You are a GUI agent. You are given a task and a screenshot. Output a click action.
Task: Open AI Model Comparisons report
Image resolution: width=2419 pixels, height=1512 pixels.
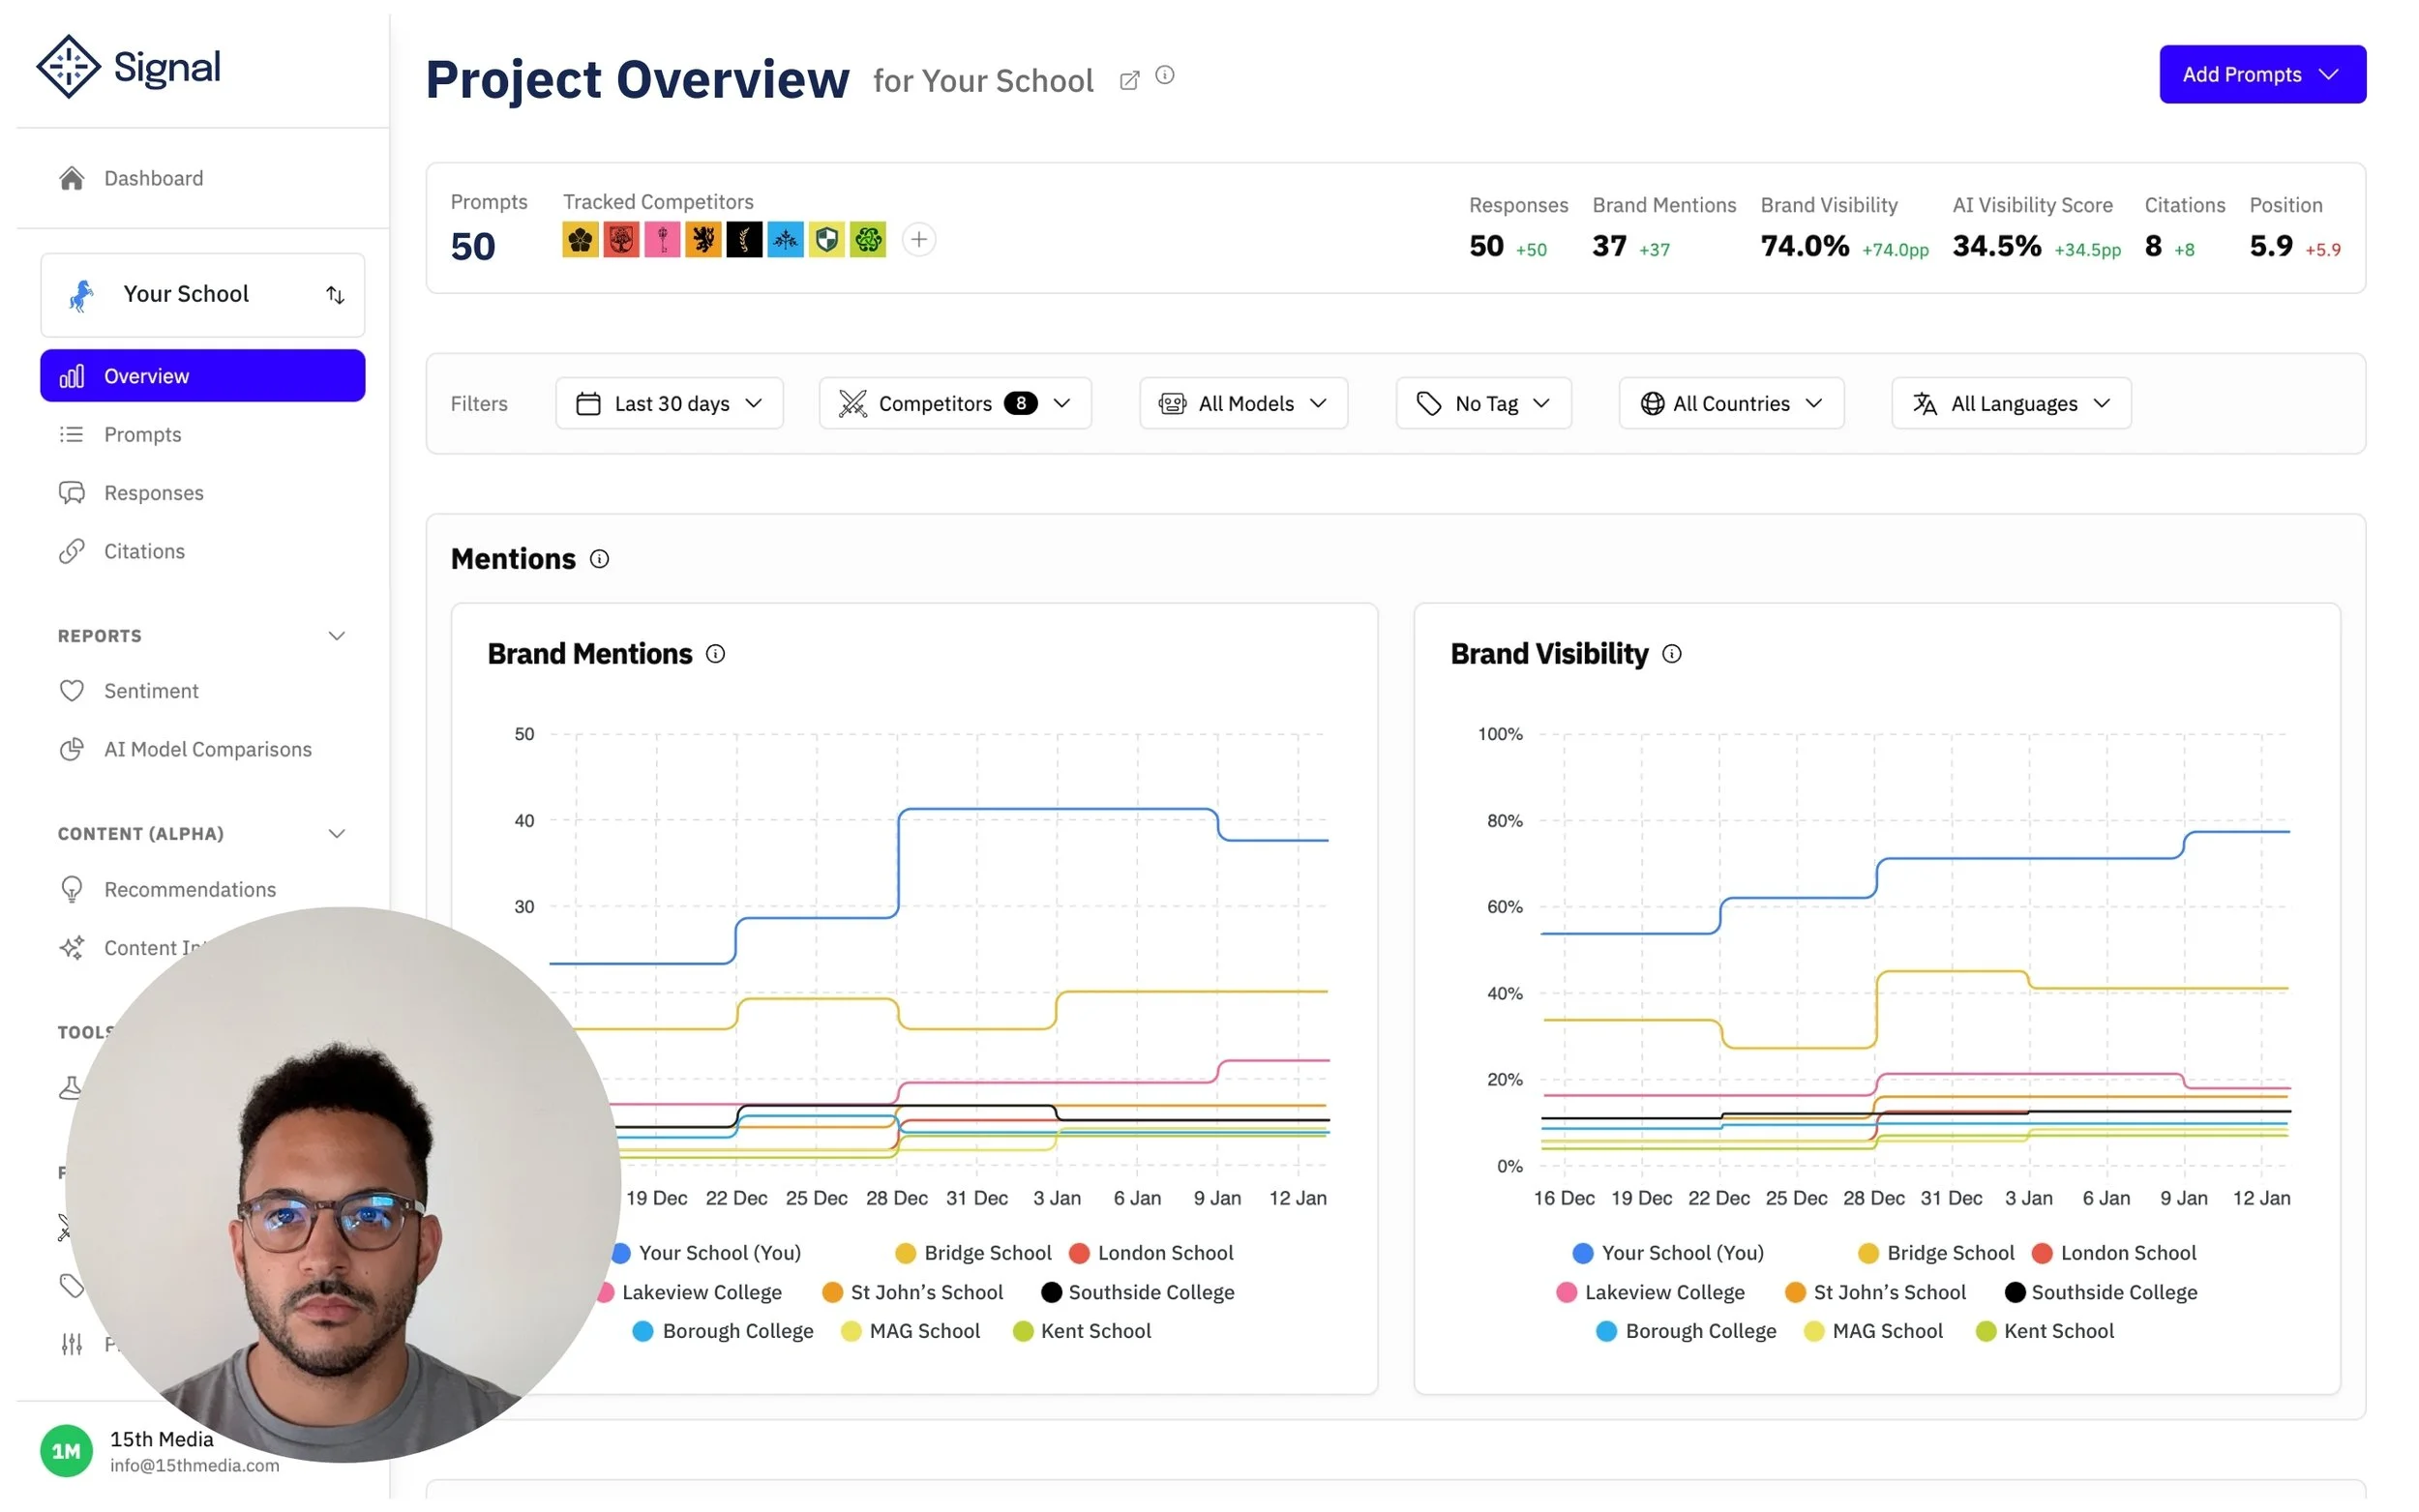coord(207,749)
